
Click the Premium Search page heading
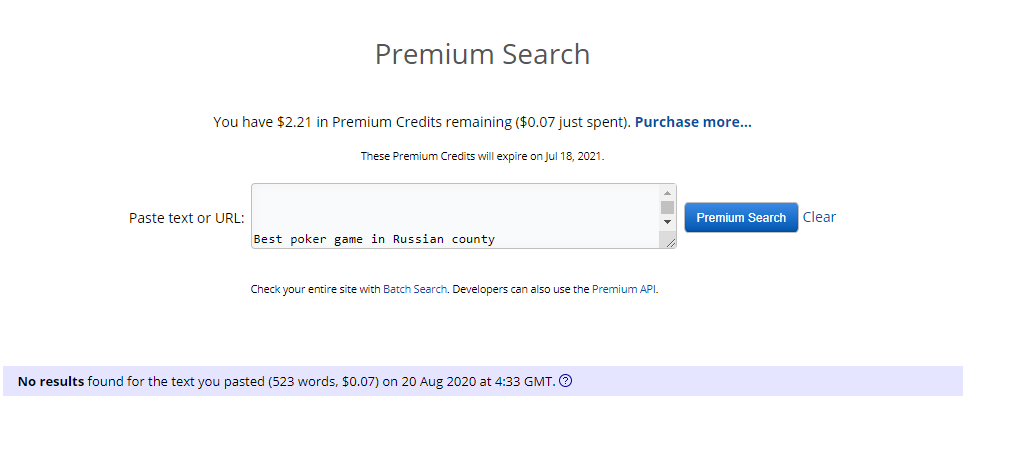[482, 54]
